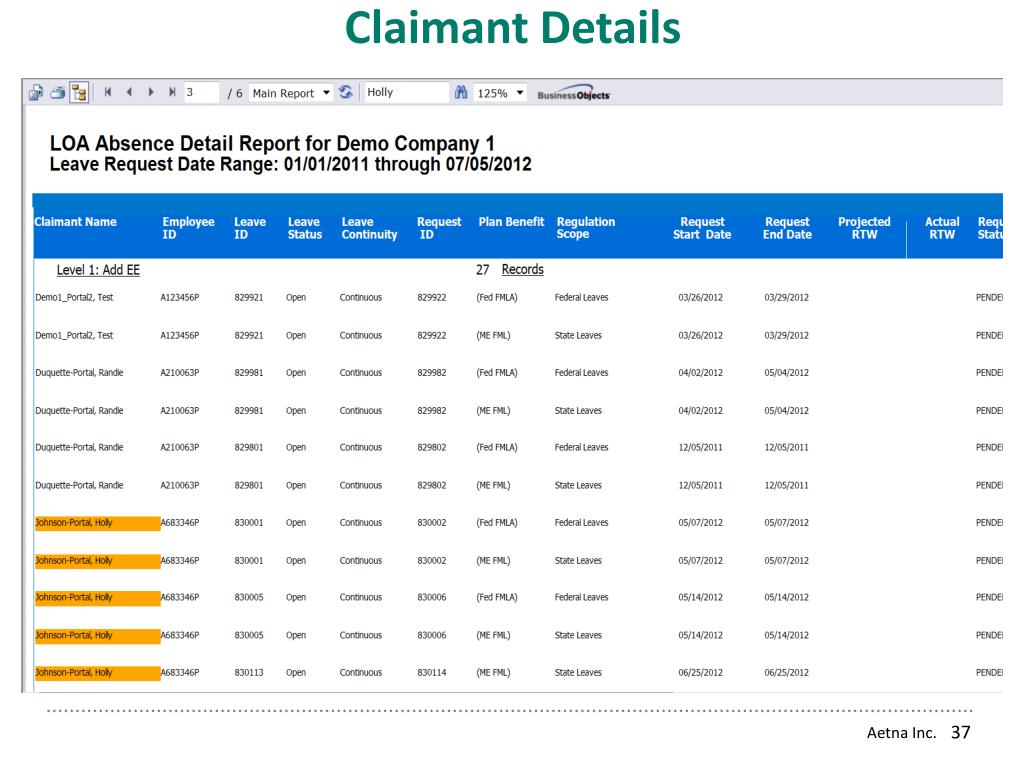The image size is (1024, 768).
Task: Click the Leave Status column header
Action: tap(305, 228)
